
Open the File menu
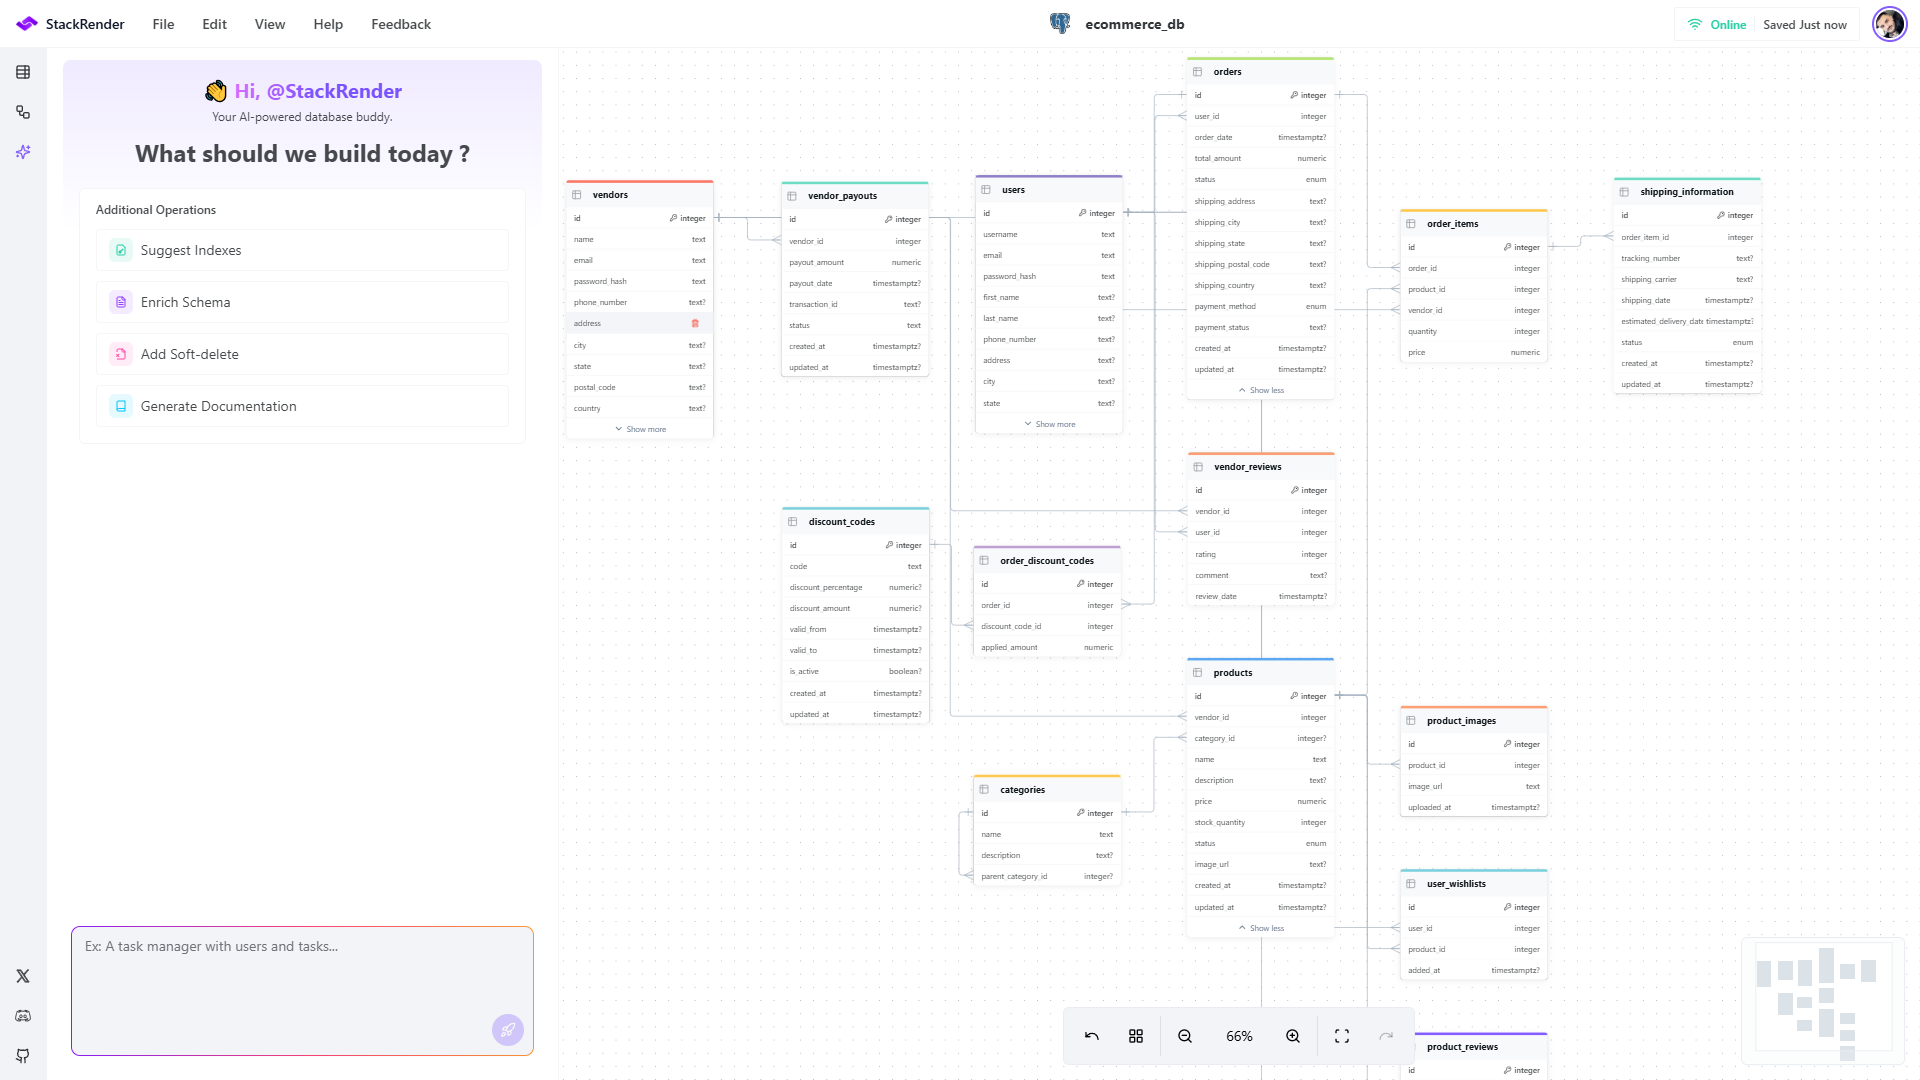(163, 24)
